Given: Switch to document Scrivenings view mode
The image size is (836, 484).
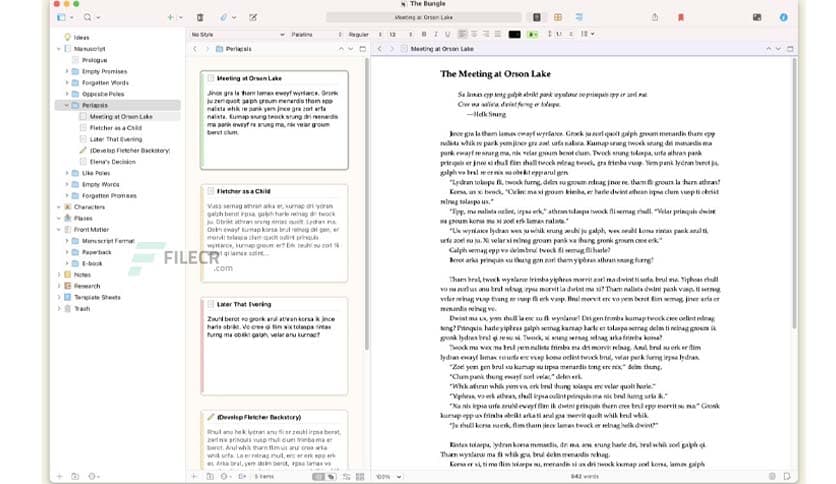Looking at the screenshot, I should pyautogui.click(x=537, y=18).
